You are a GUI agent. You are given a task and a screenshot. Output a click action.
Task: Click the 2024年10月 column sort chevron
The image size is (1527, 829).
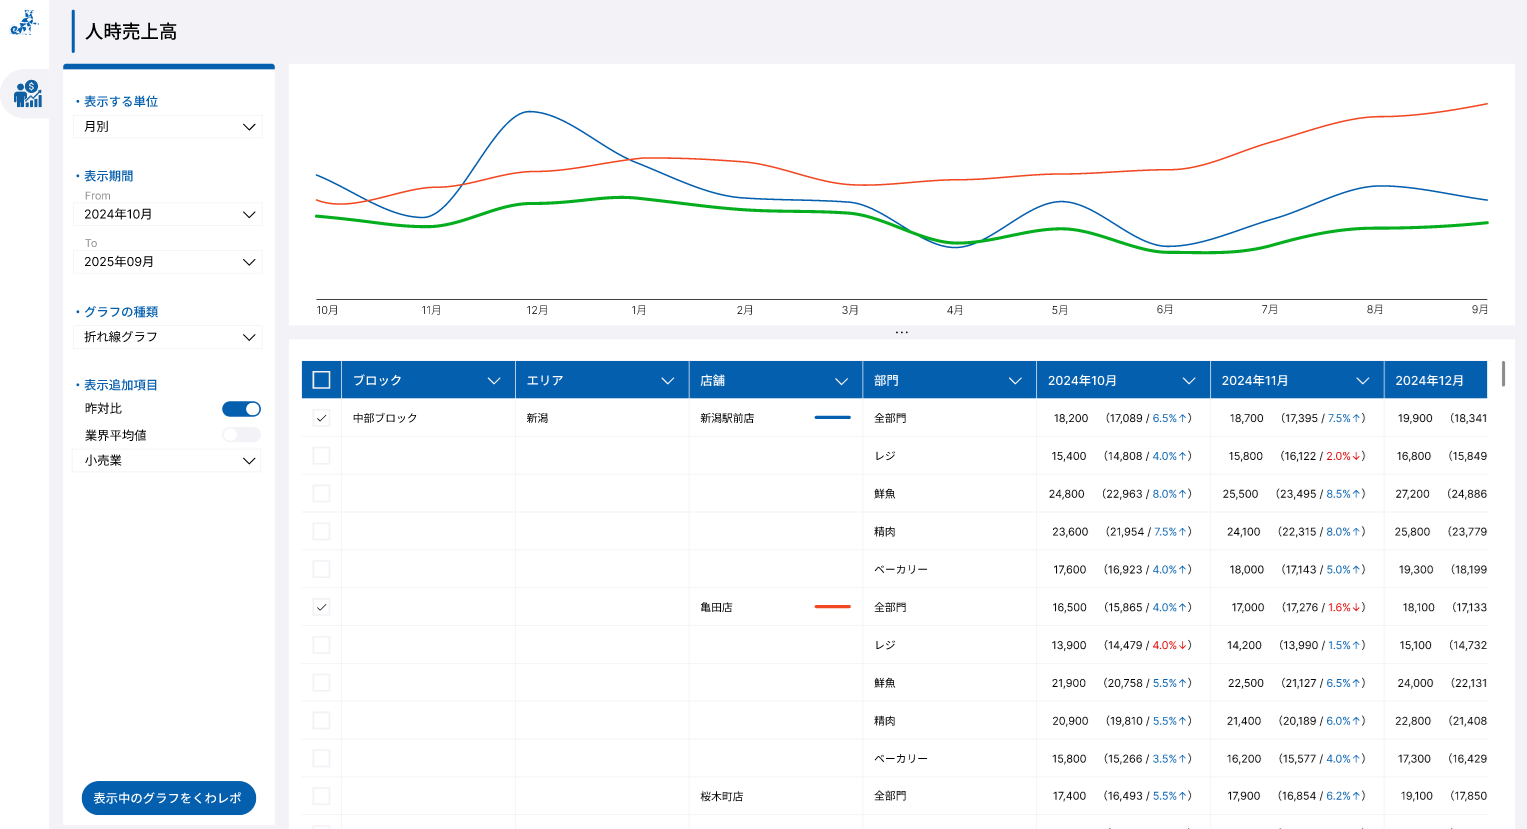[x=1189, y=381]
